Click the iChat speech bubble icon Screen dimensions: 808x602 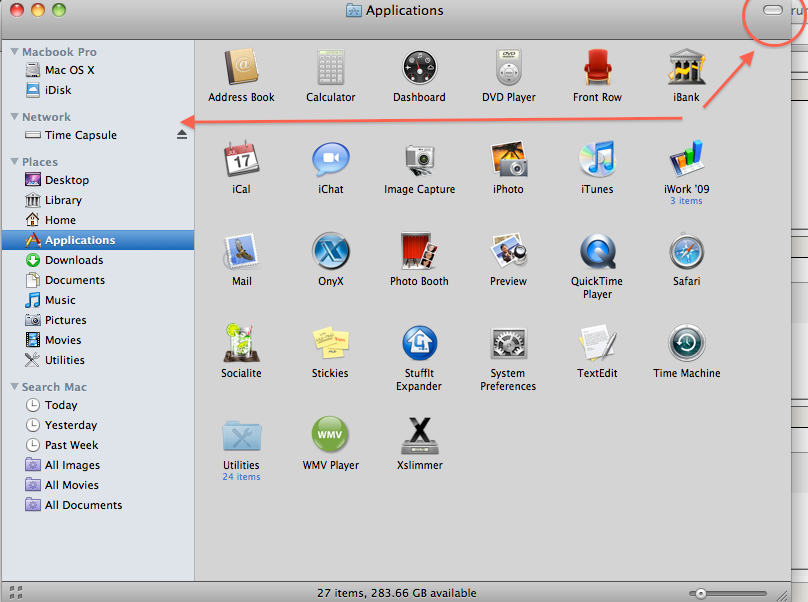tap(330, 160)
